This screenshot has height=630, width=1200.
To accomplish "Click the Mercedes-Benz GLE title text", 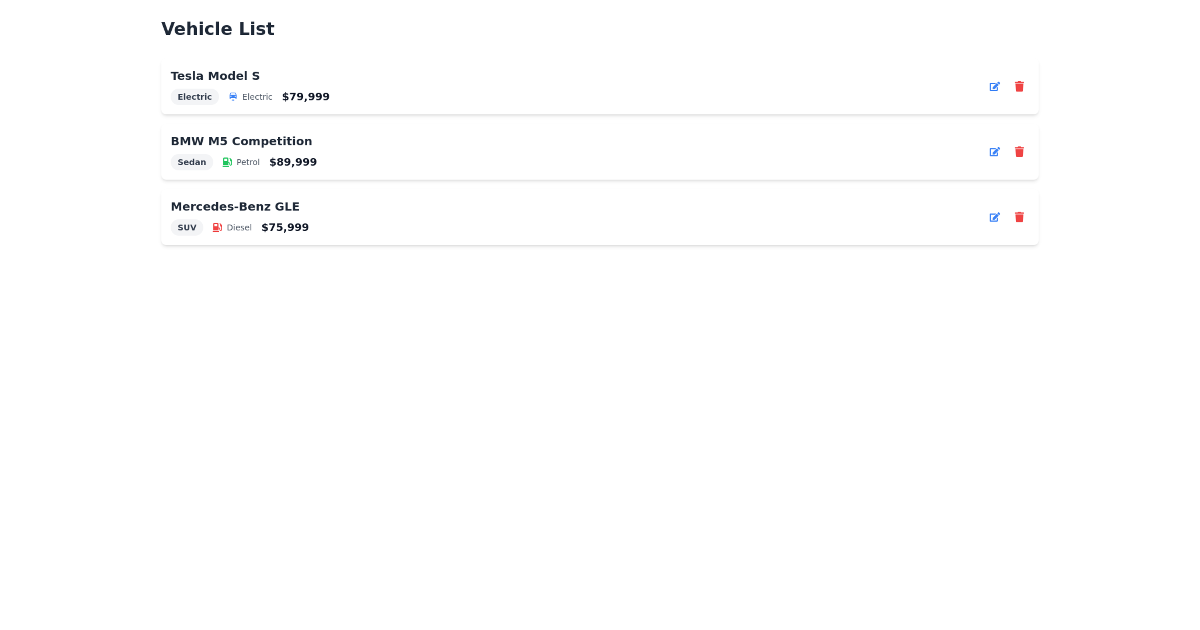I will [235, 206].
